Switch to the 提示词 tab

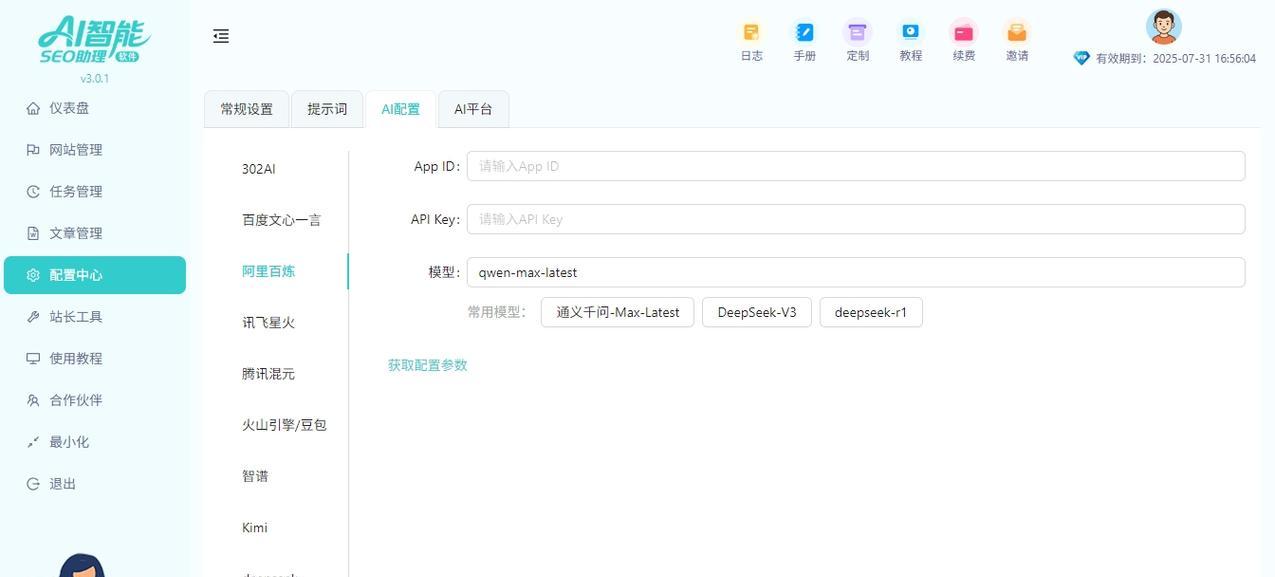(x=327, y=109)
